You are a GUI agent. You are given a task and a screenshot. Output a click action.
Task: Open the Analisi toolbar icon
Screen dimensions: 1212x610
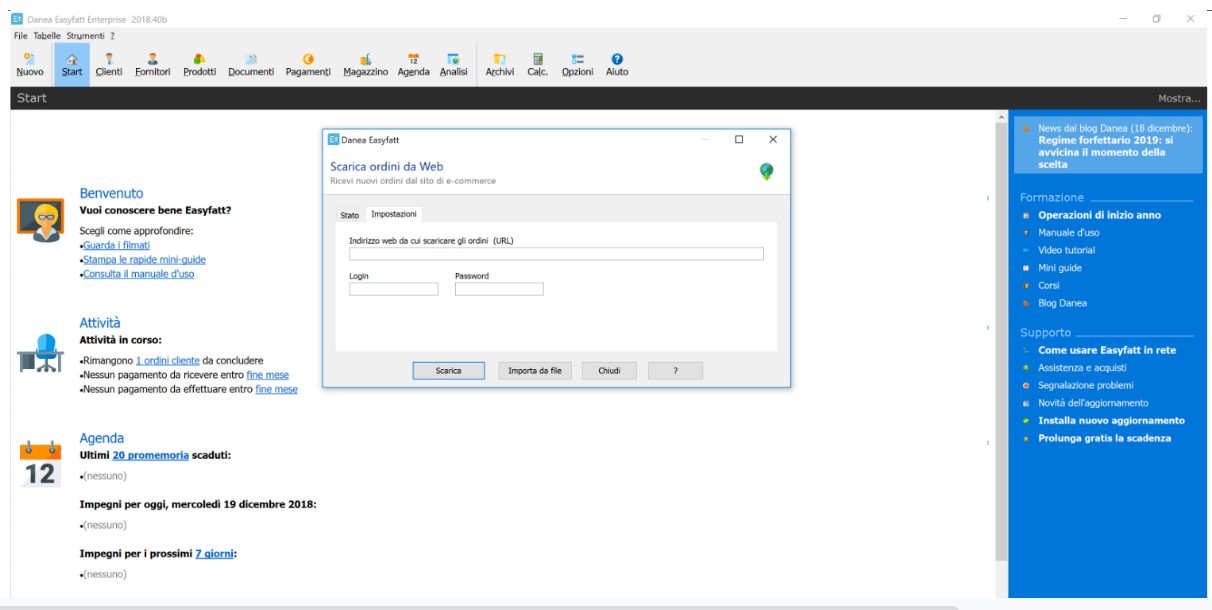coord(453,64)
